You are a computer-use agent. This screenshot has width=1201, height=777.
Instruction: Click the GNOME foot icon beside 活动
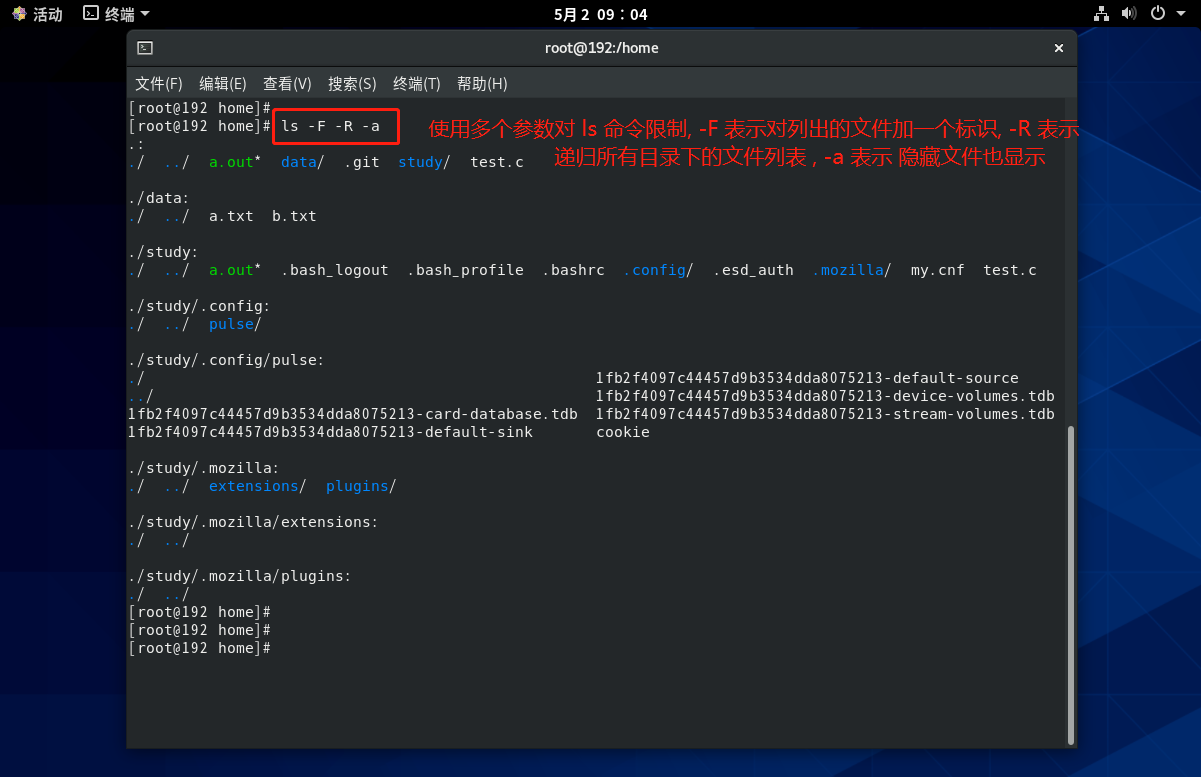[x=17, y=14]
